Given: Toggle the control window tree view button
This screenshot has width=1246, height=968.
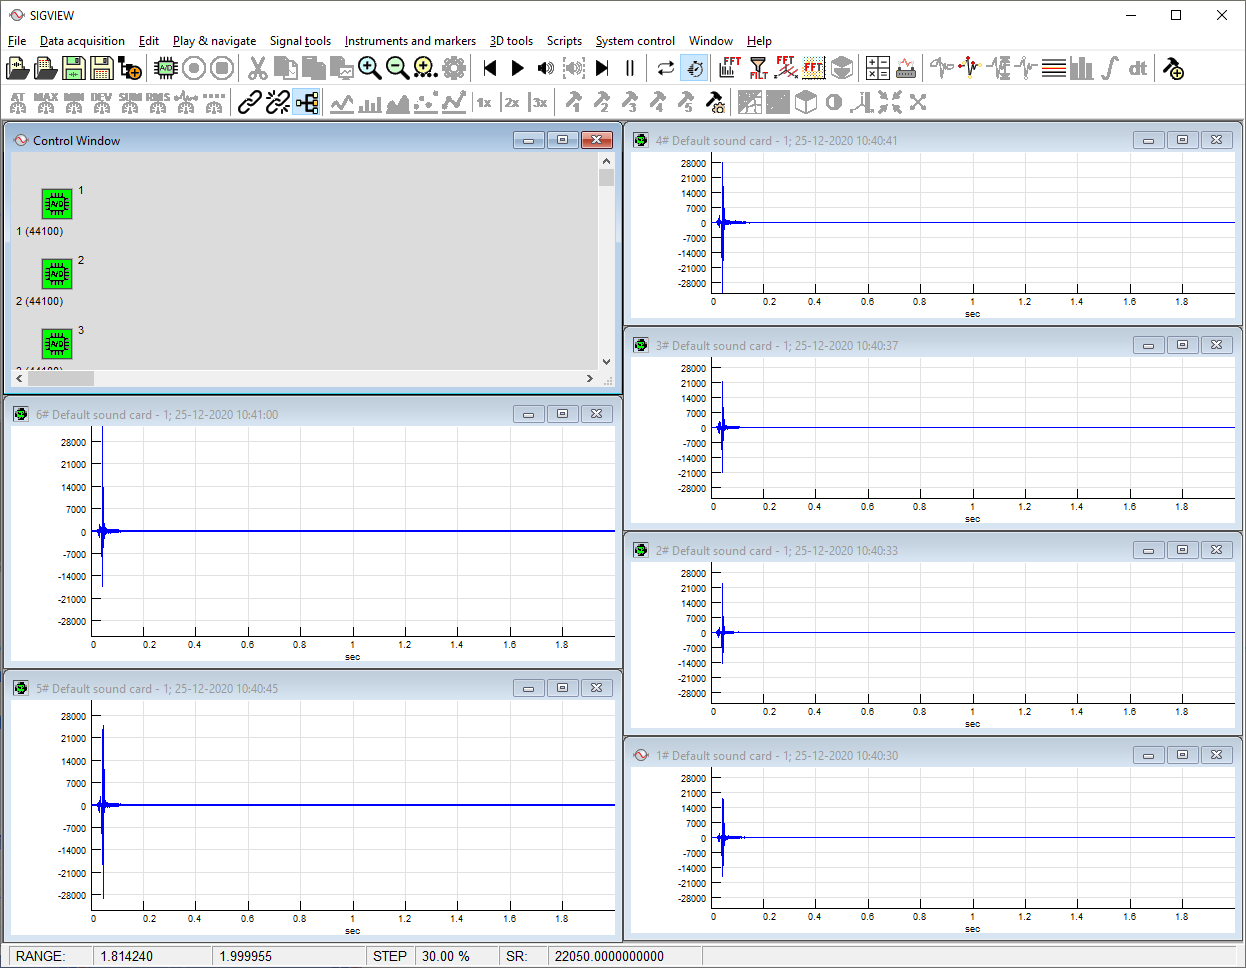Looking at the screenshot, I should [x=307, y=102].
